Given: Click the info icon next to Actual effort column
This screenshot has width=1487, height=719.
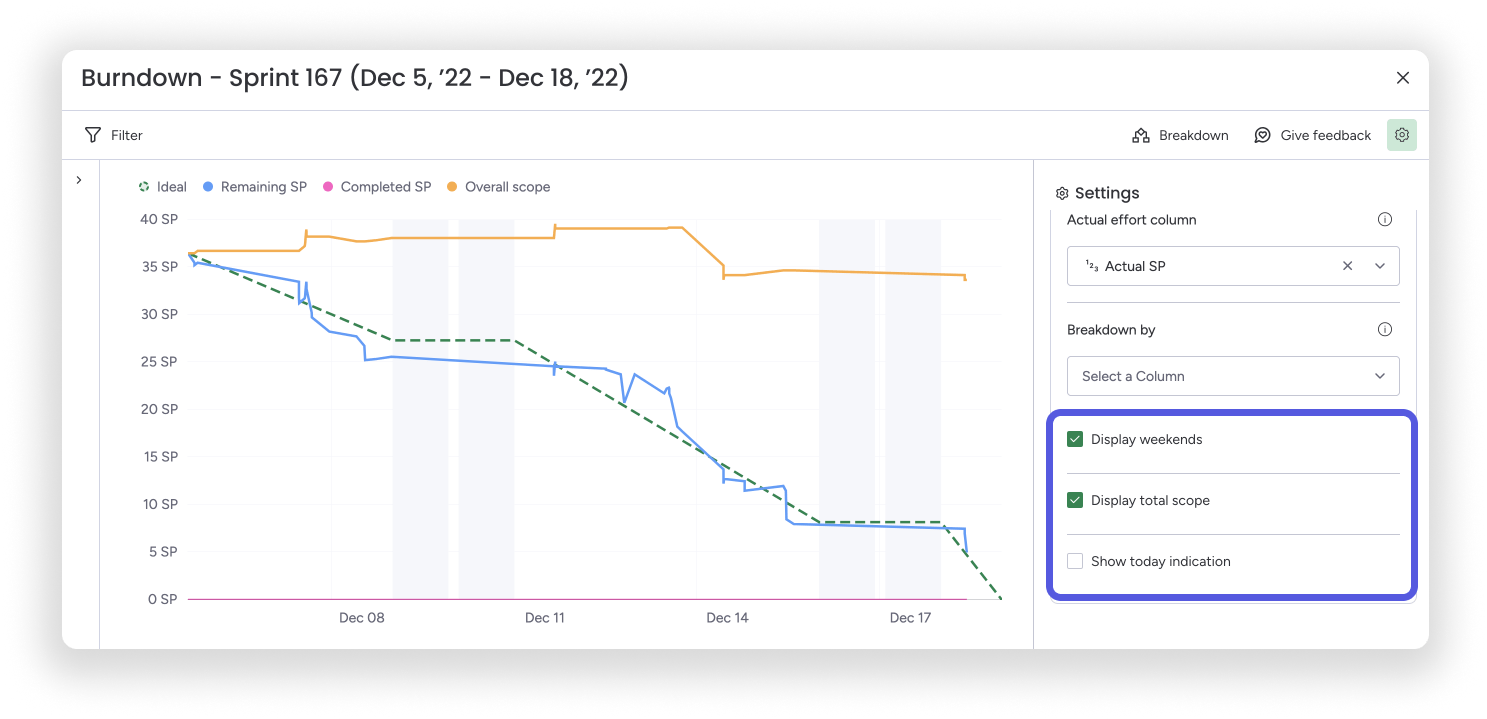Looking at the screenshot, I should [x=1385, y=219].
